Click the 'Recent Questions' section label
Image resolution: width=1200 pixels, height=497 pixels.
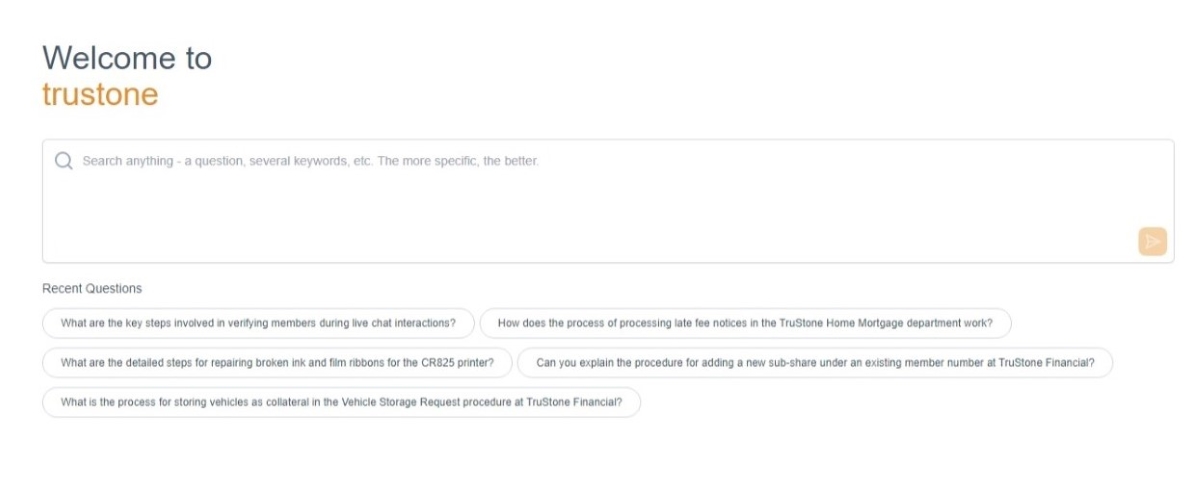pyautogui.click(x=92, y=288)
